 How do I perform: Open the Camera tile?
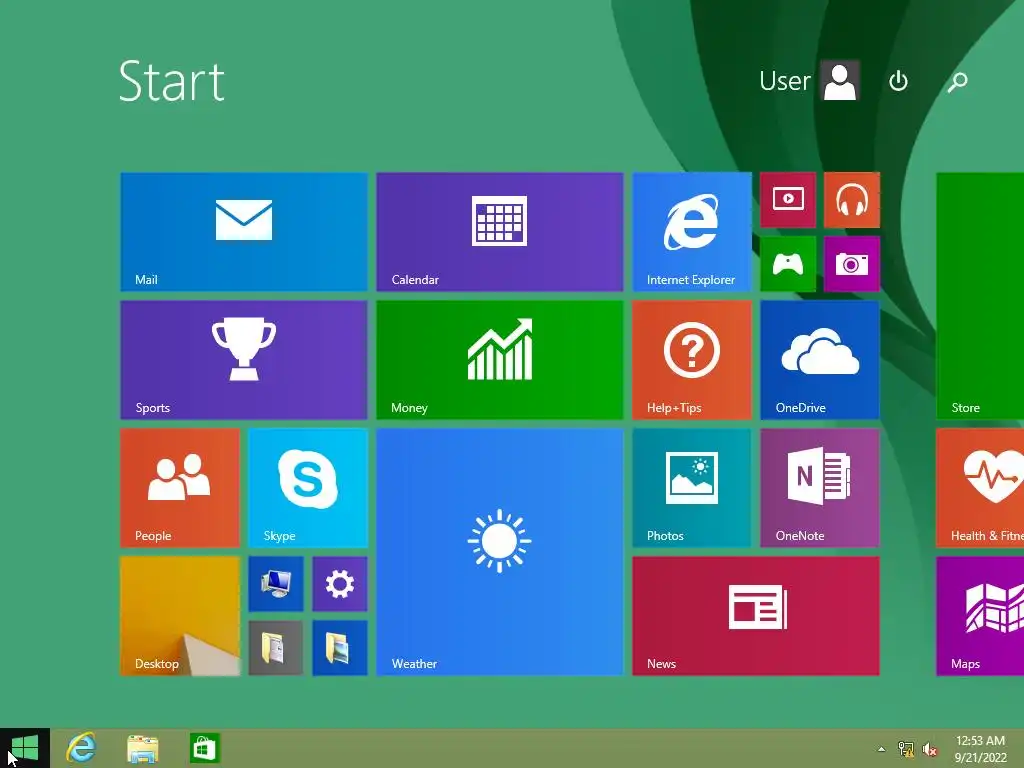click(x=852, y=264)
